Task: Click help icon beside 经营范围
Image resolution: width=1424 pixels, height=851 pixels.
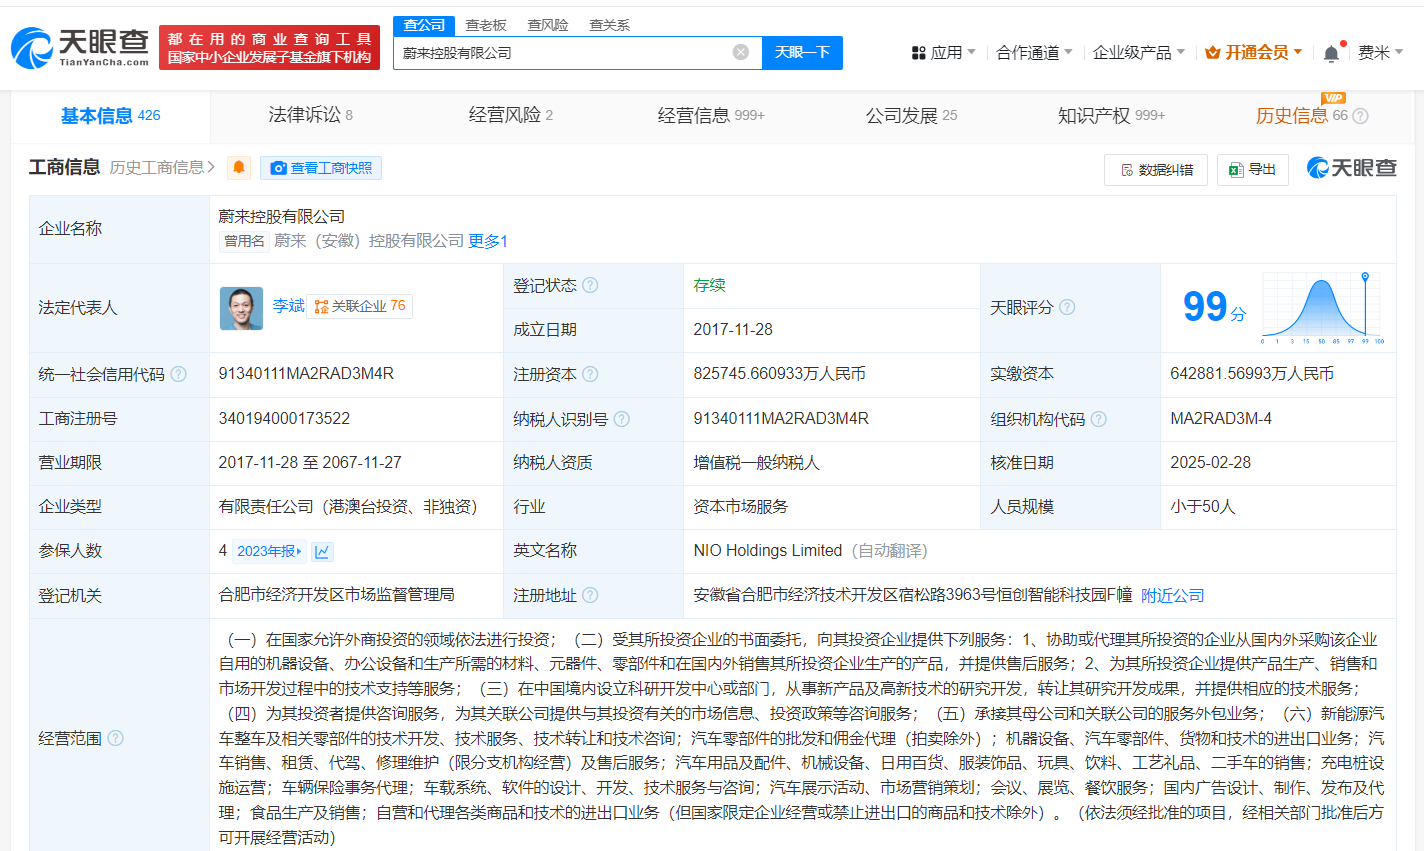Action: 115,738
